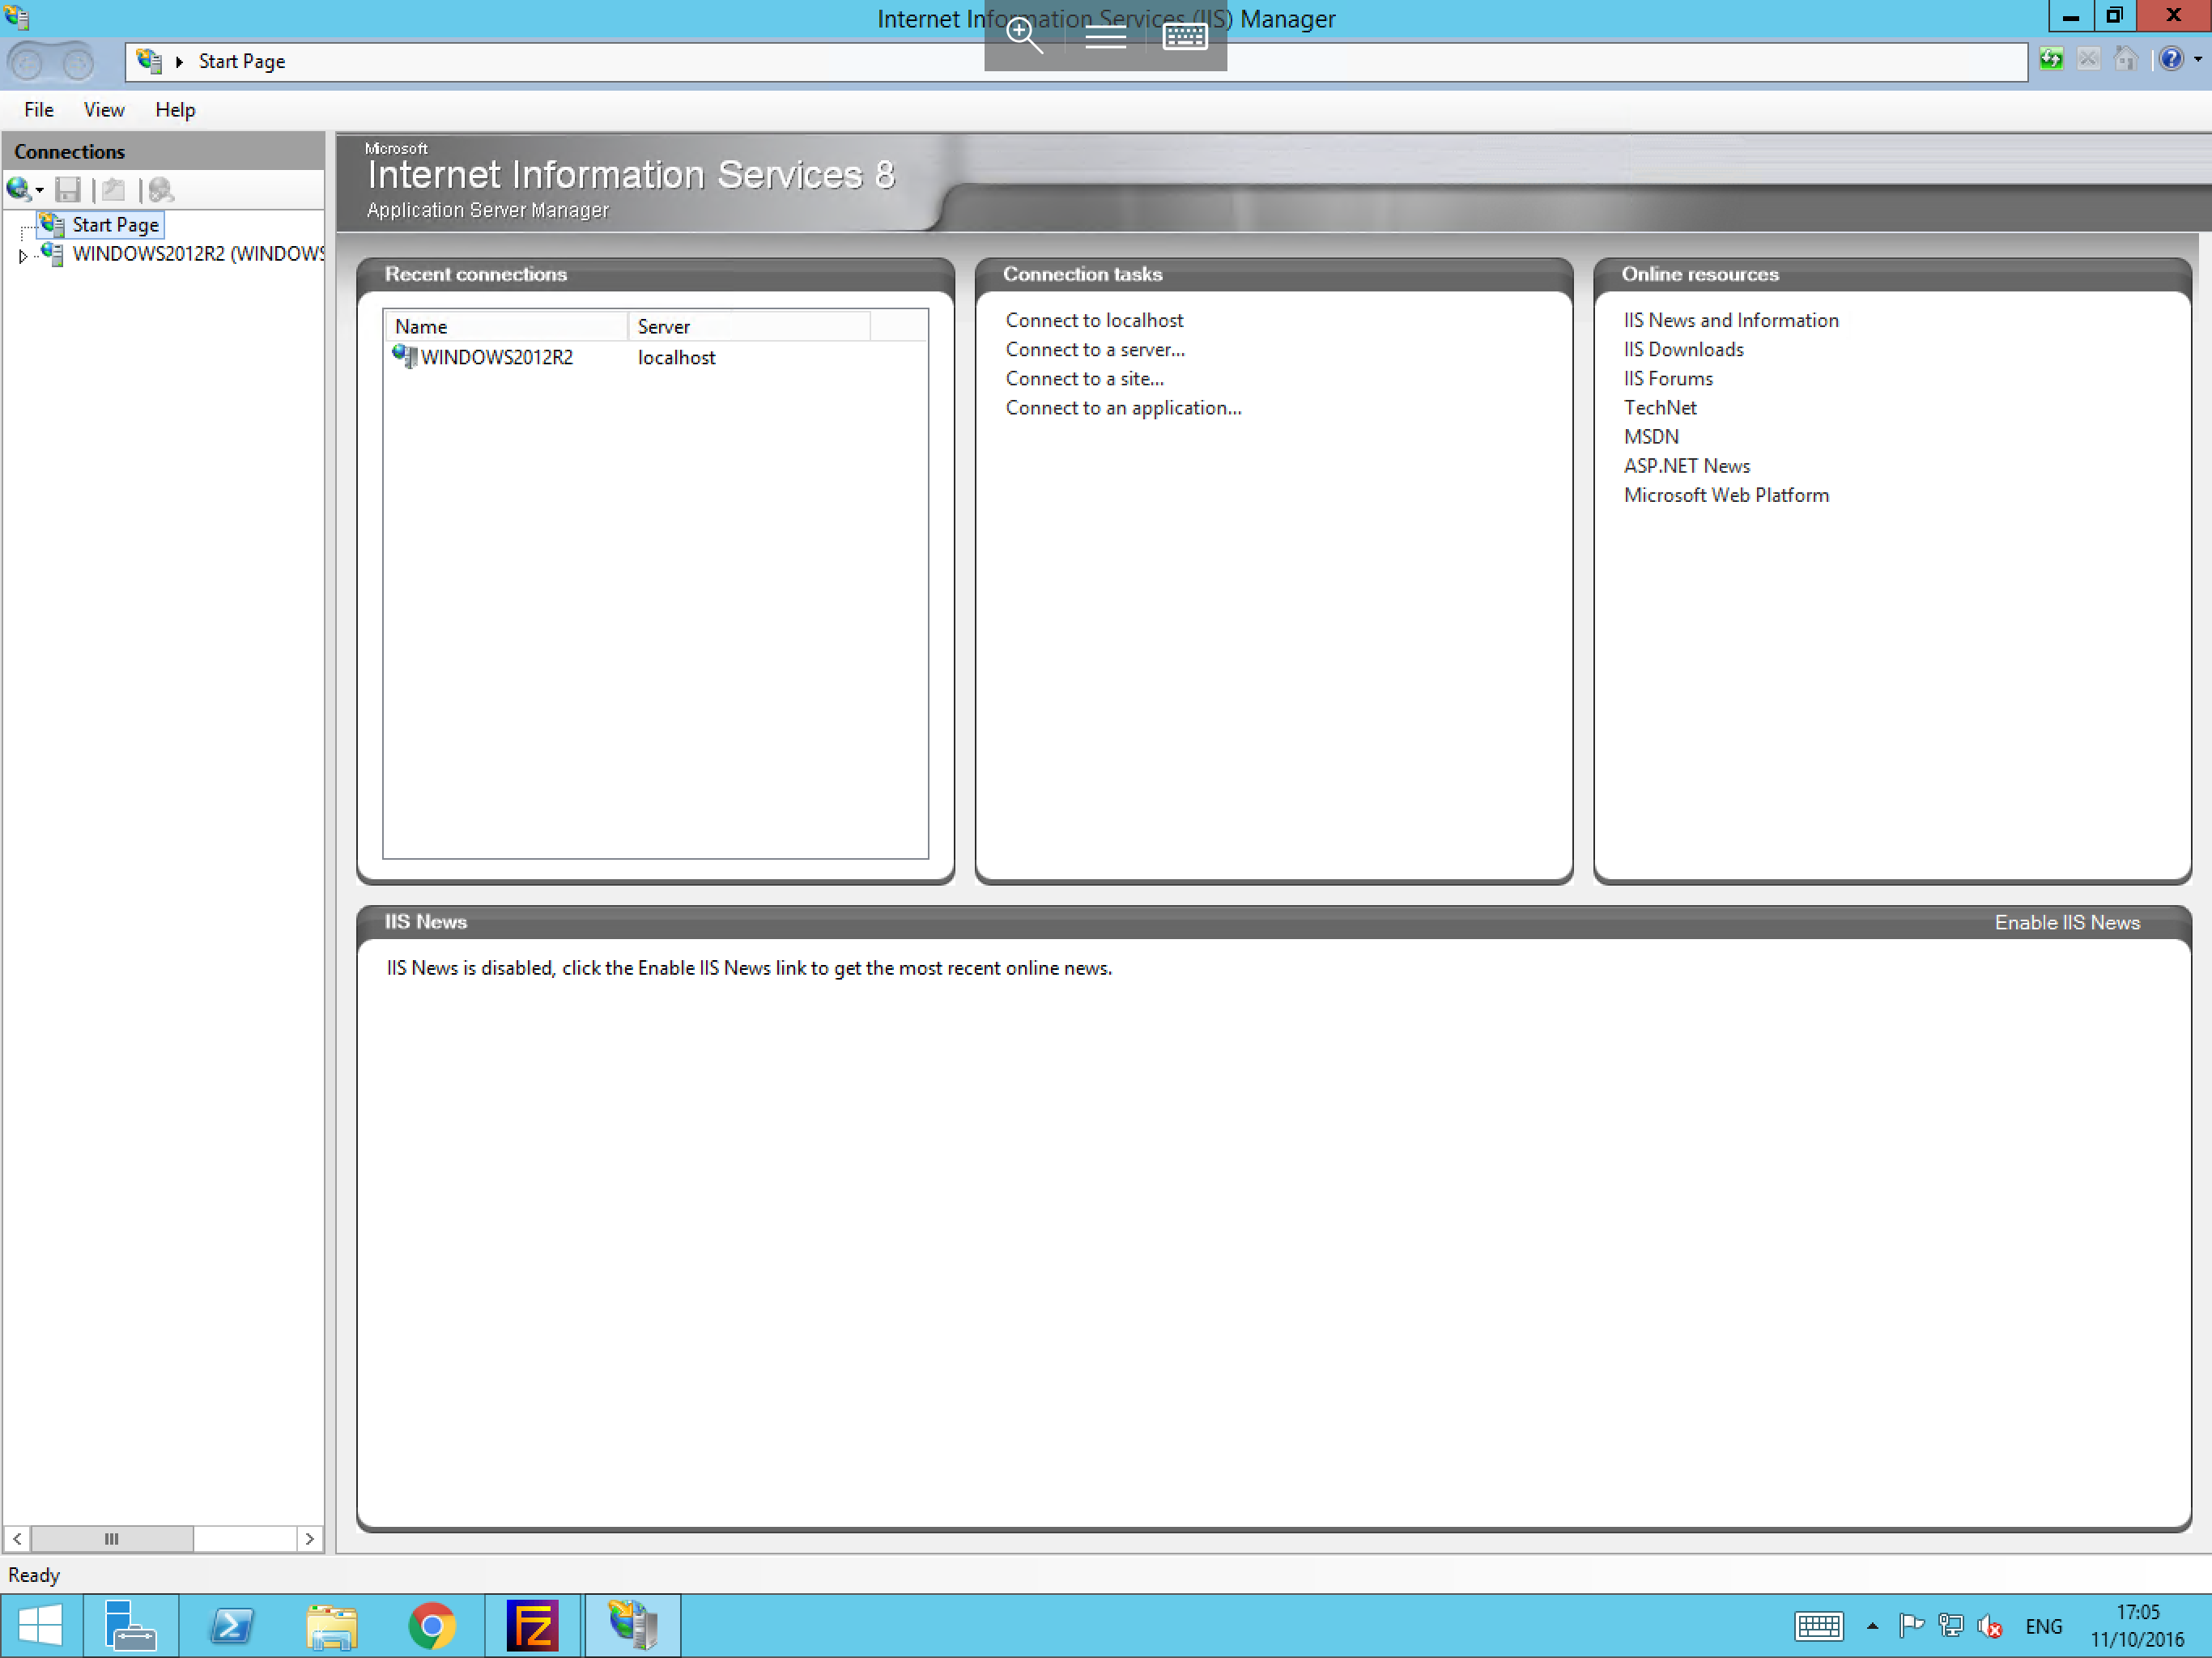
Task: Show hidden tray icons arrow
Action: (x=1872, y=1627)
